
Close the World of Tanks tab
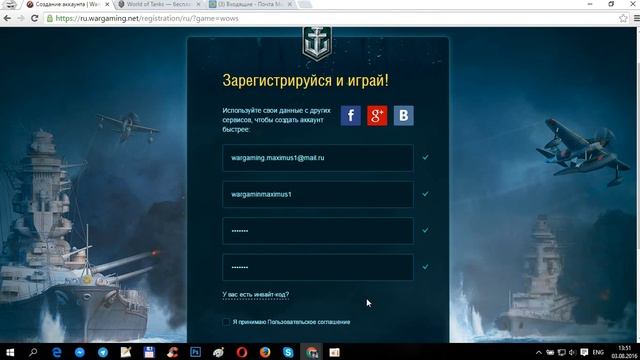(x=198, y=4)
